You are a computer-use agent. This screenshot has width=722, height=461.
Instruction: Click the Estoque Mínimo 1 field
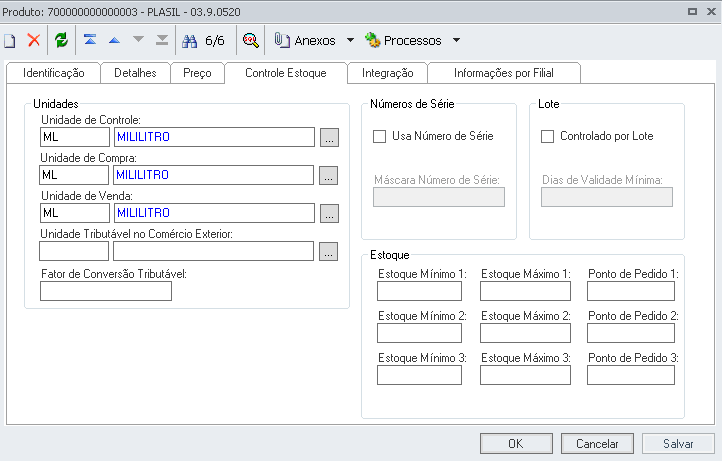[x=419, y=291]
